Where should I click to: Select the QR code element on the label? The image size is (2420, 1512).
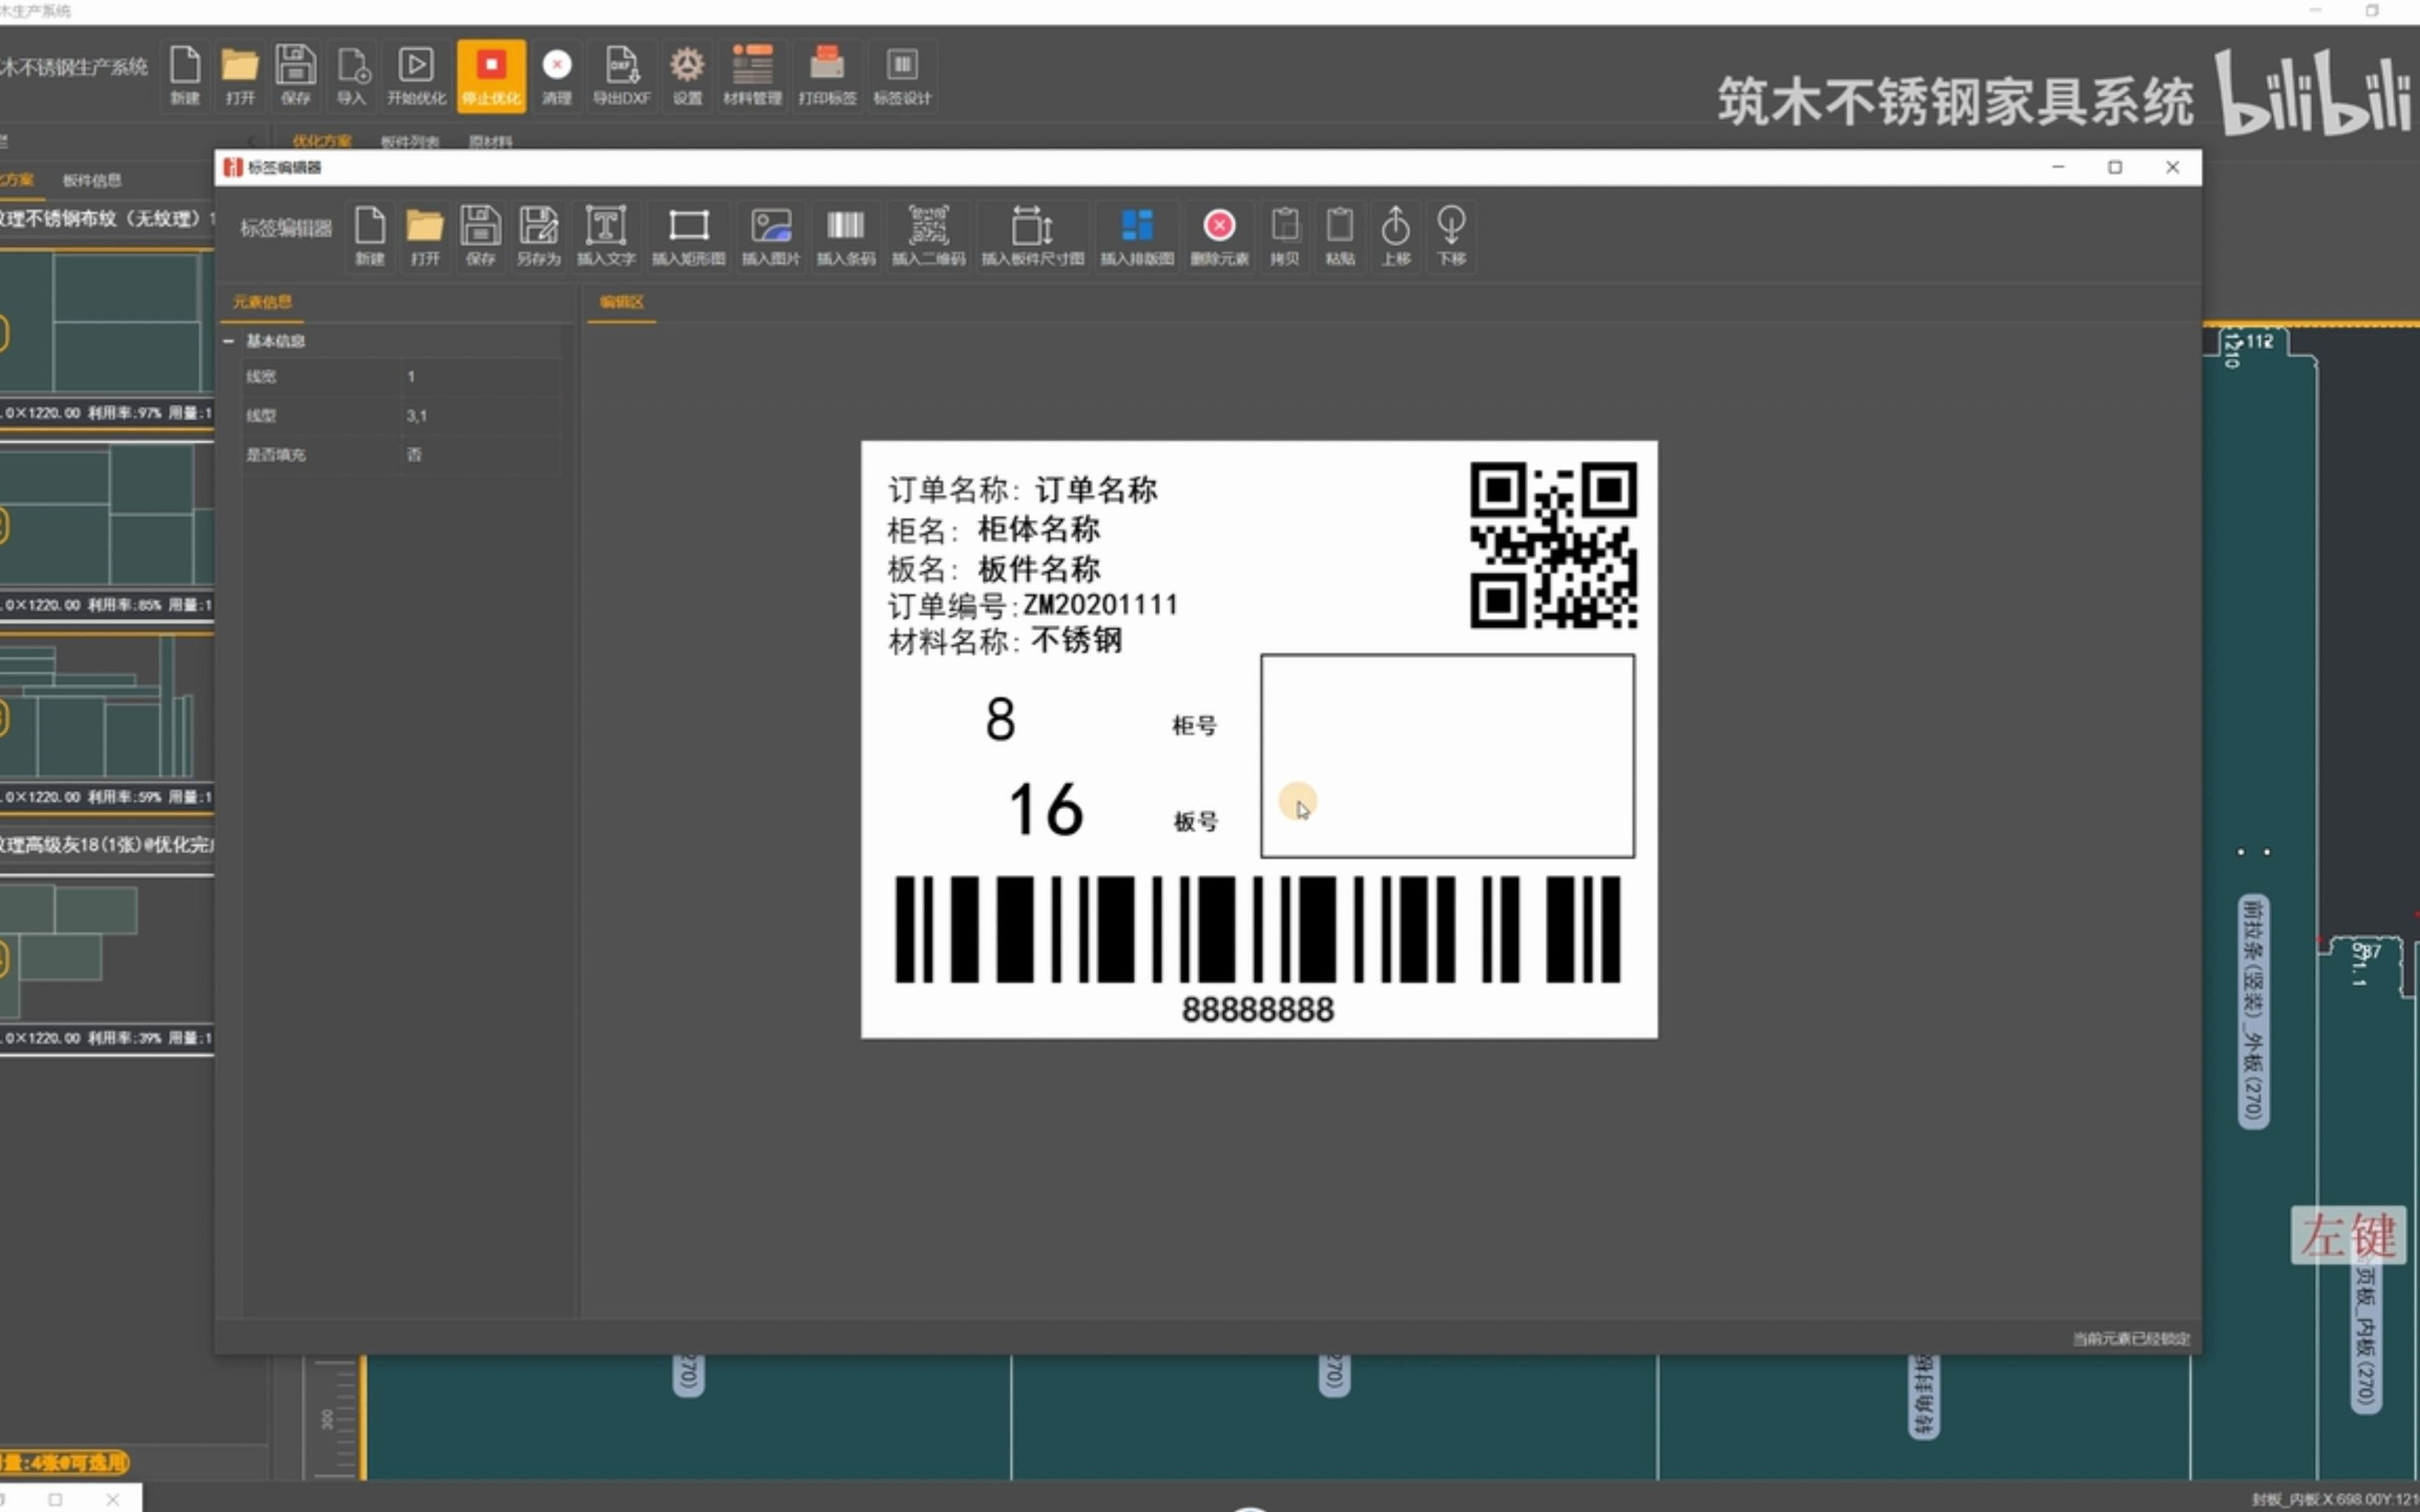click(x=1553, y=545)
